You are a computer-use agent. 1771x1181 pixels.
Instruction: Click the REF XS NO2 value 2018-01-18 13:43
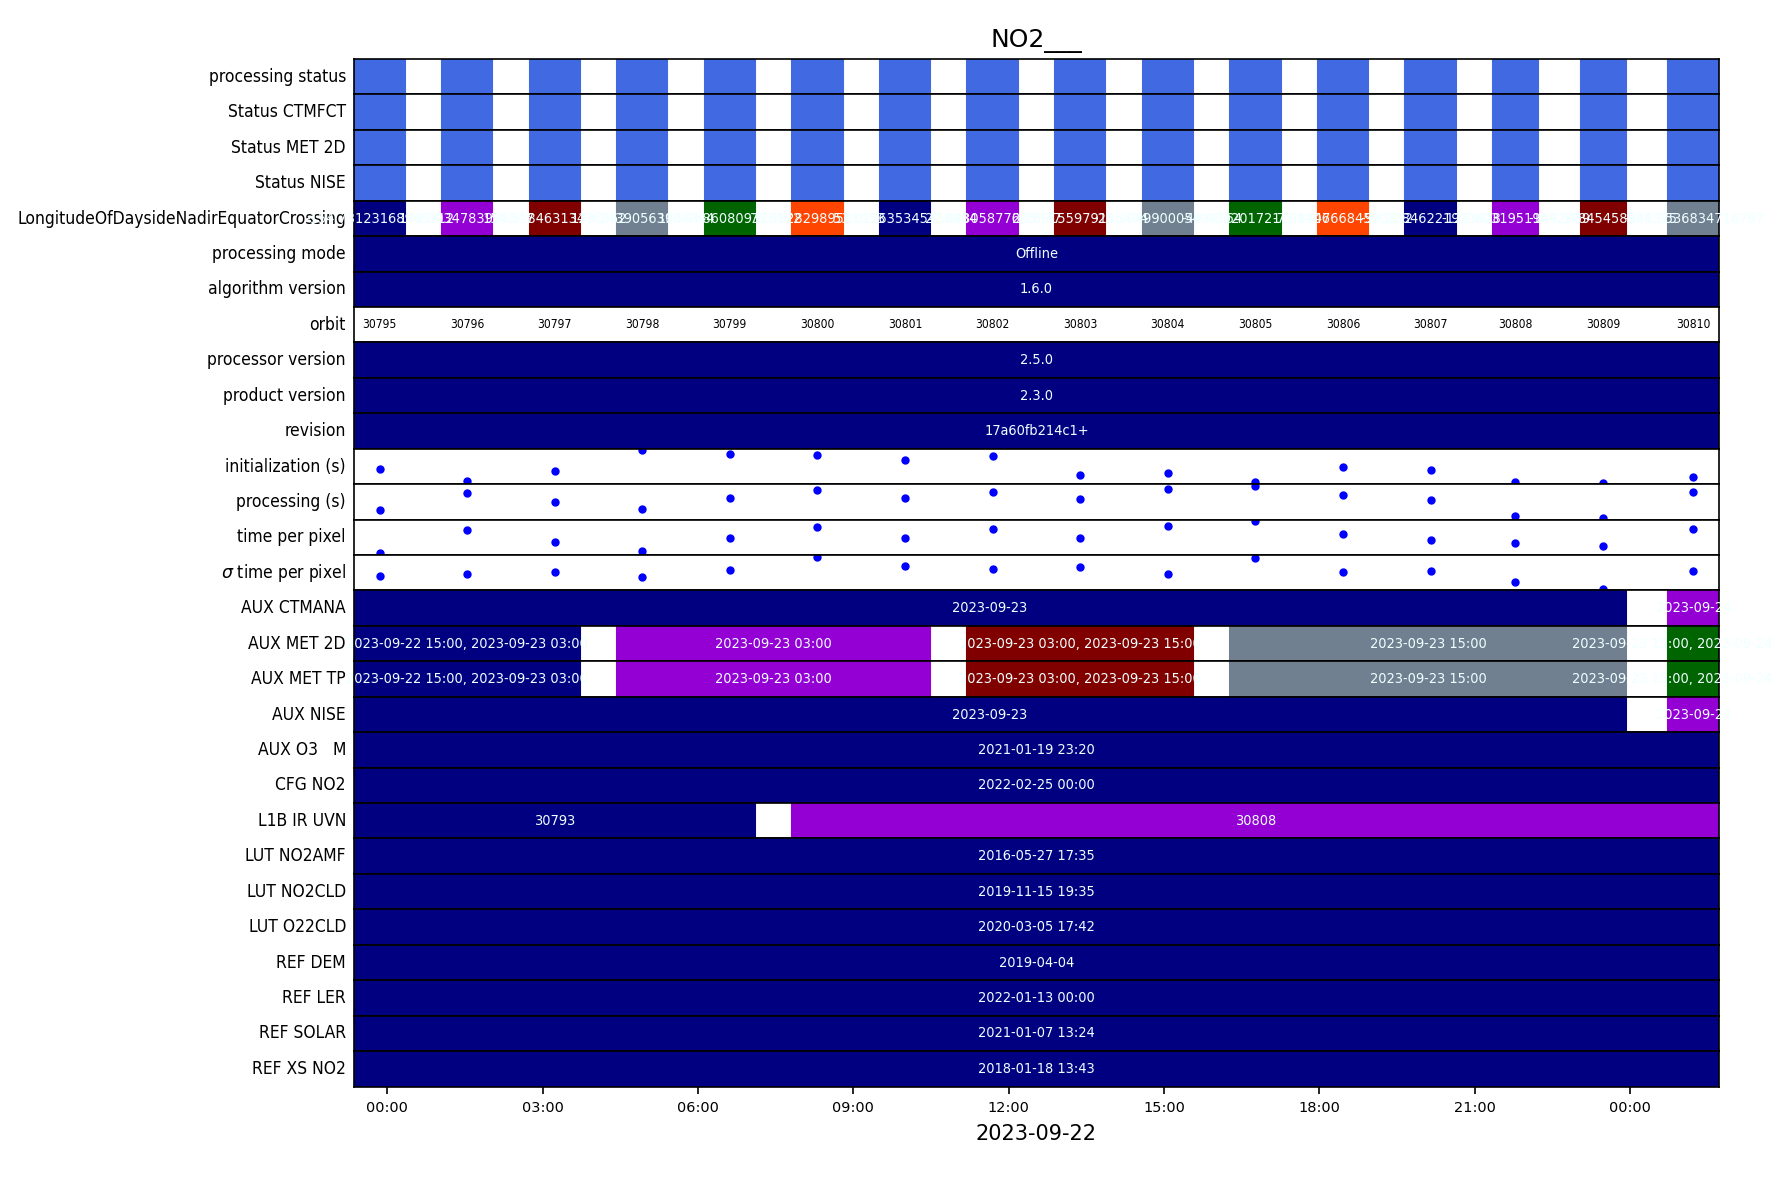pyautogui.click(x=1035, y=1068)
